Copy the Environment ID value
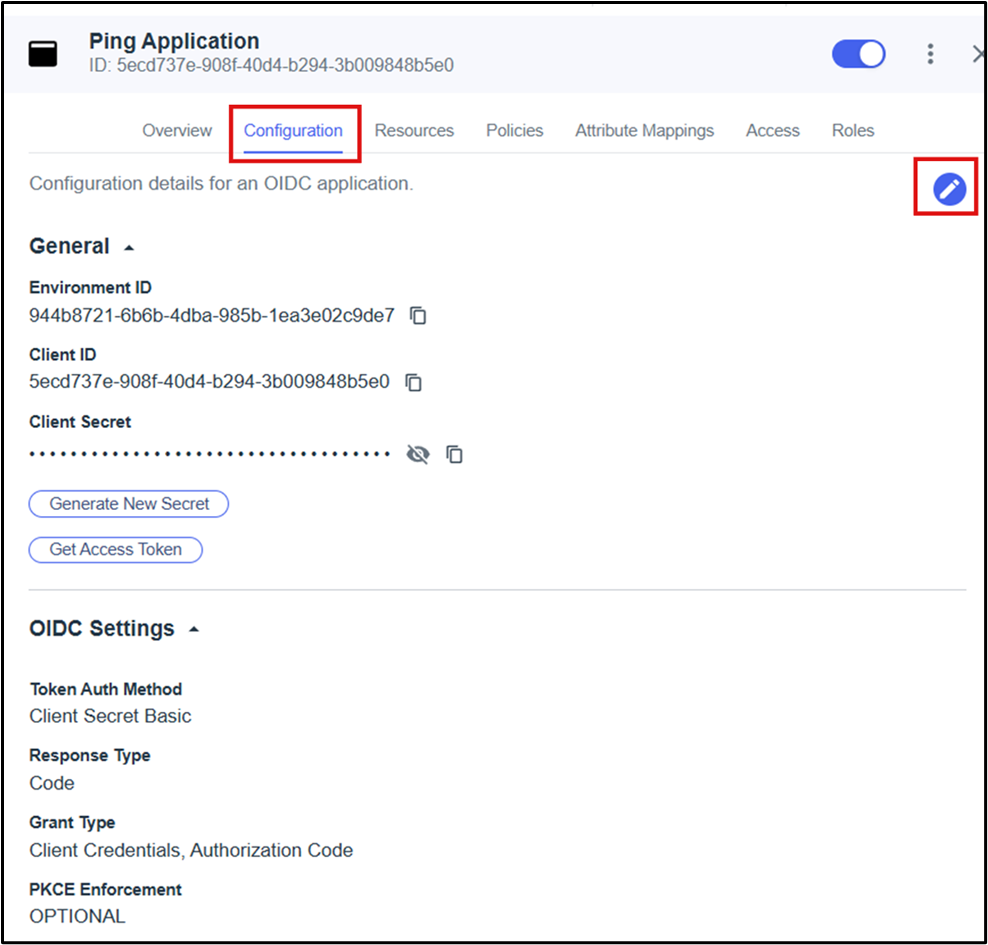This screenshot has height=945, width=988. [418, 315]
